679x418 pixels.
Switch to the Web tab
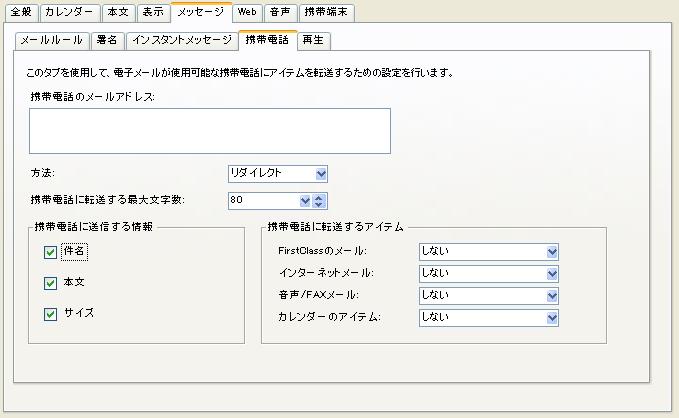click(x=247, y=12)
